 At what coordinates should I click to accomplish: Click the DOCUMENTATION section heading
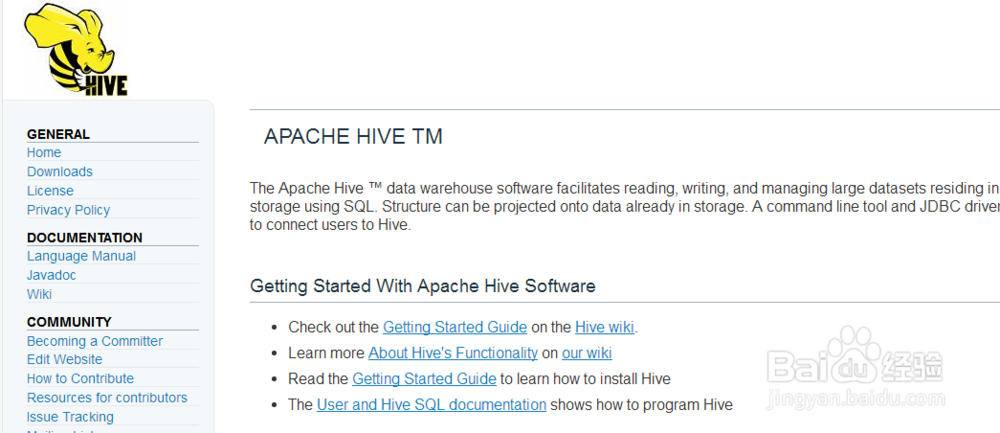pos(84,238)
